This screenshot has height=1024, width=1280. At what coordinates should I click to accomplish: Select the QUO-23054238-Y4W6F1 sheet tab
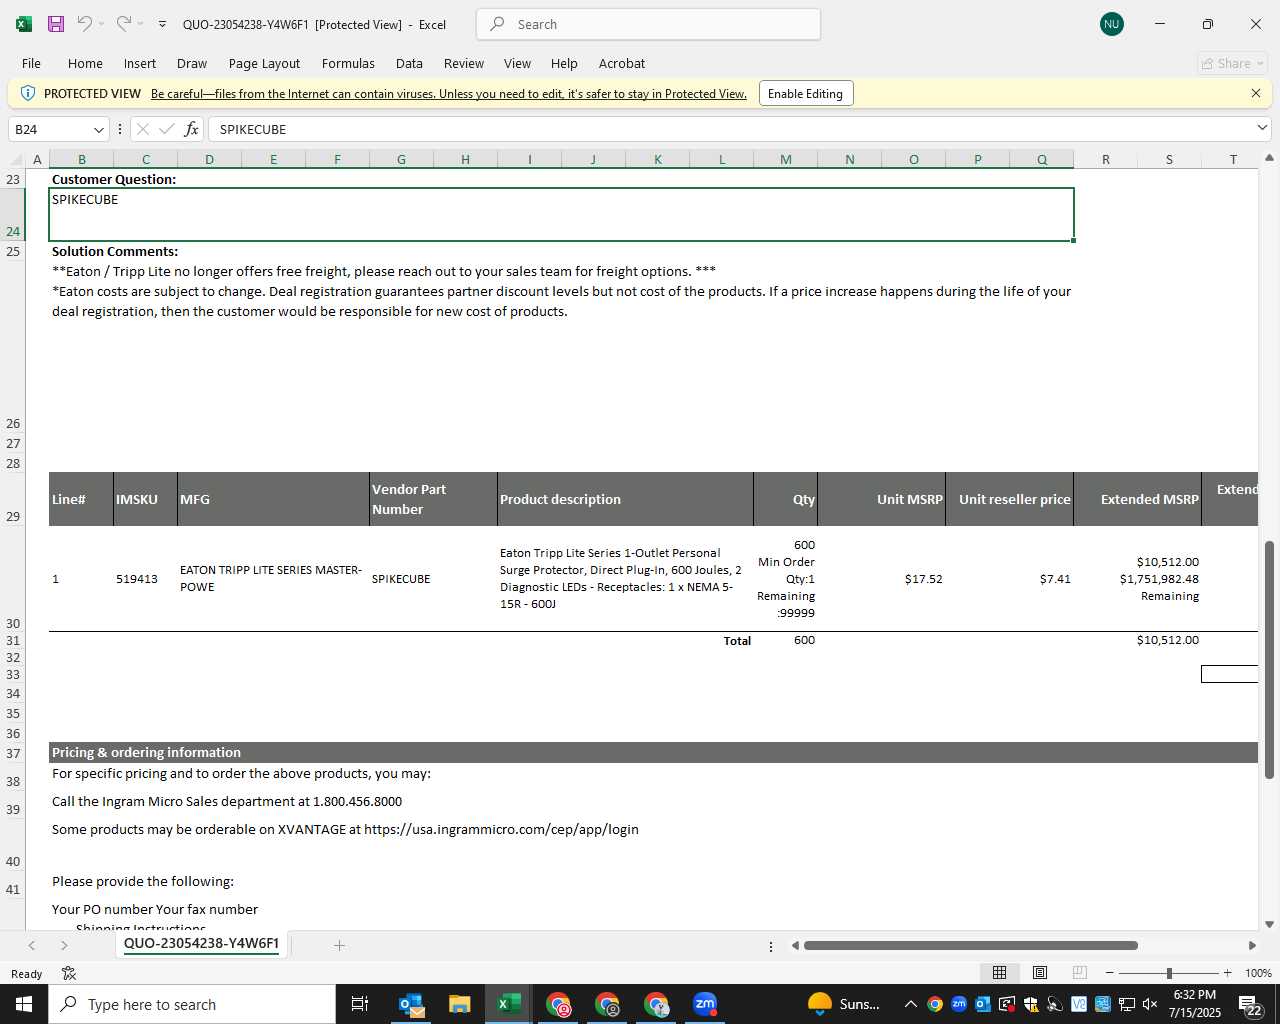pos(201,944)
